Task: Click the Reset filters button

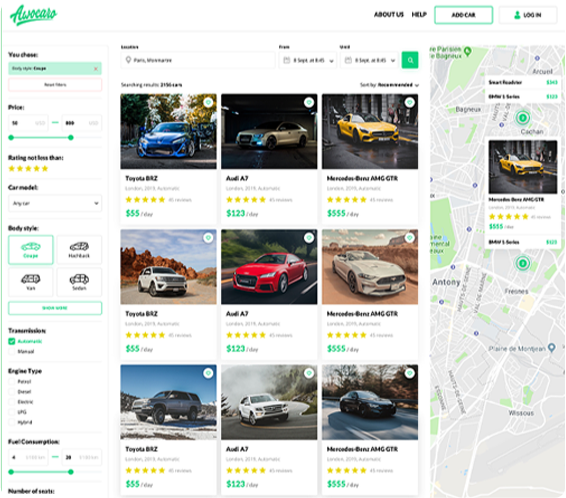Action: (55, 85)
